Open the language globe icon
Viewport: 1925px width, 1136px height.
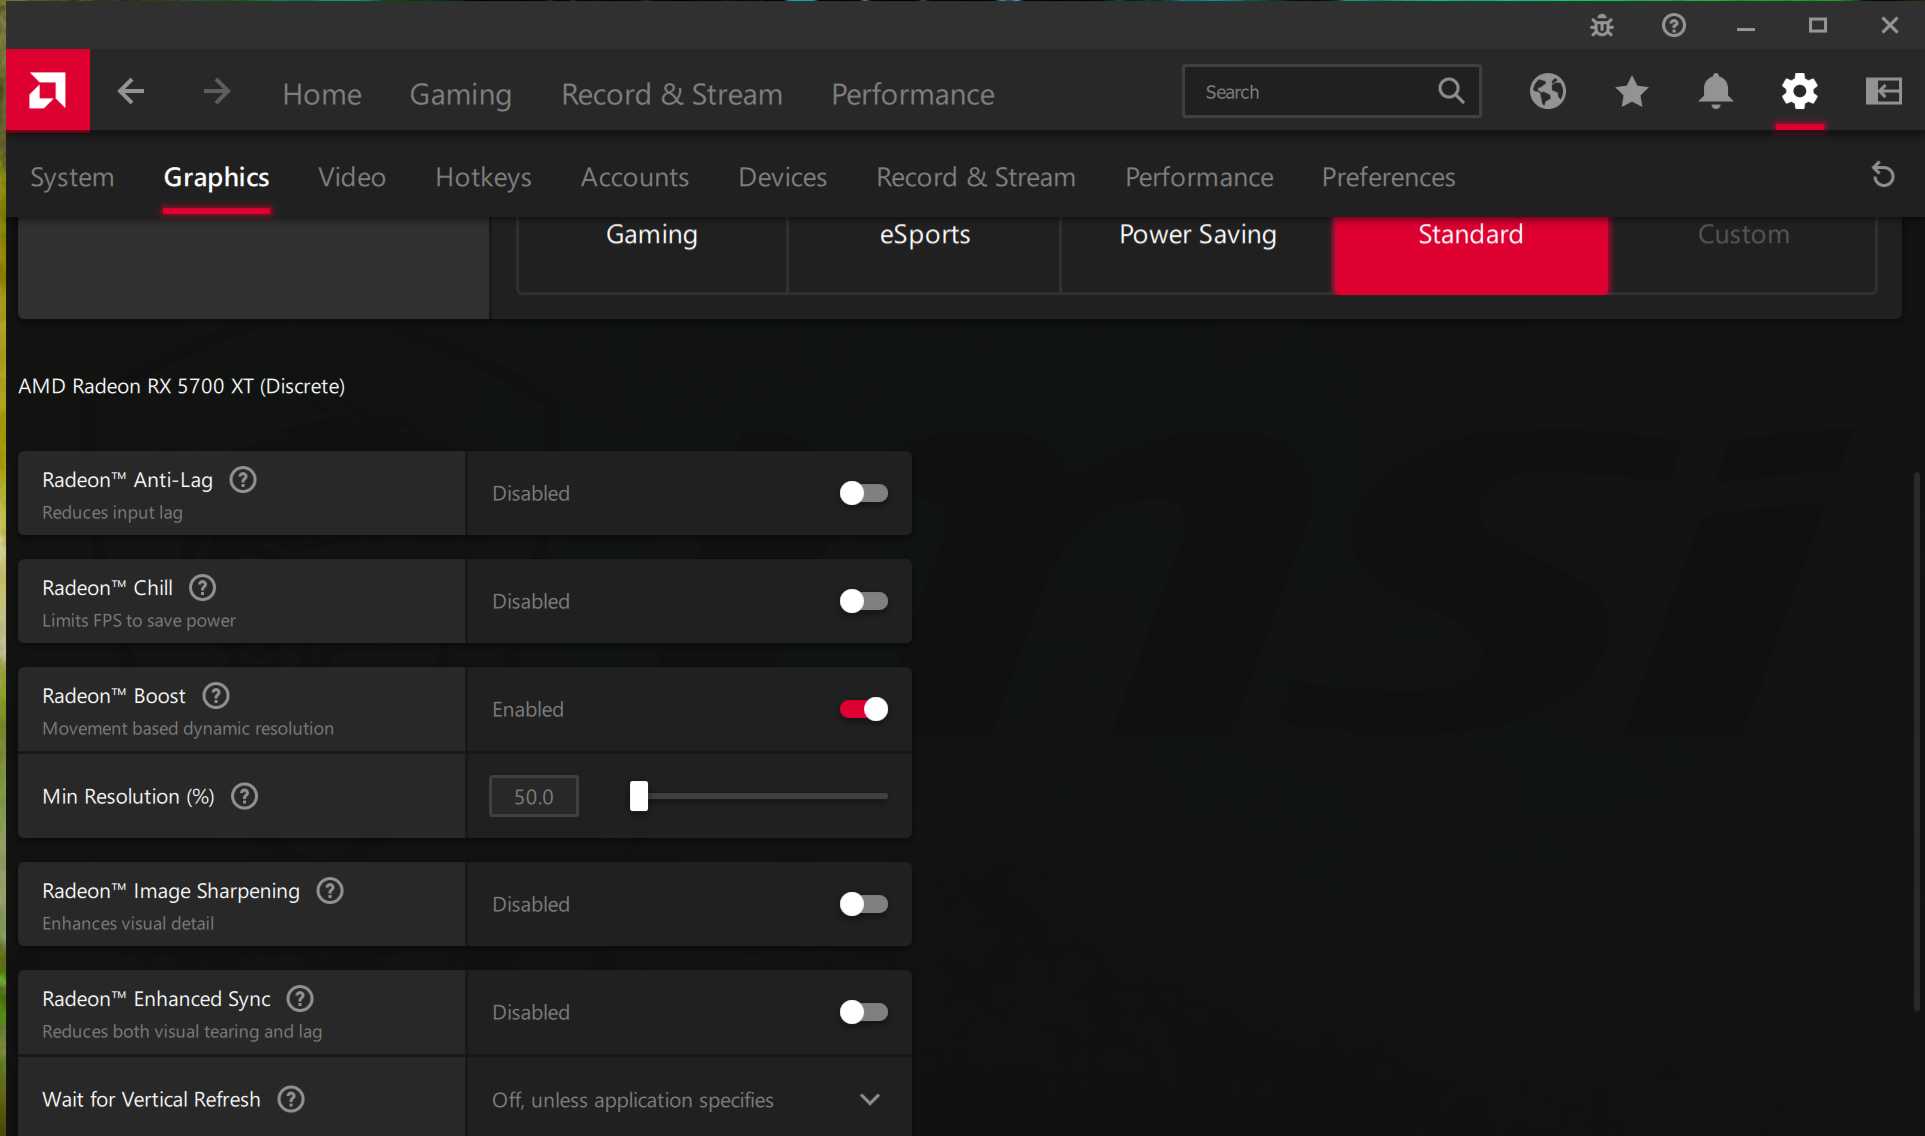[1548, 91]
